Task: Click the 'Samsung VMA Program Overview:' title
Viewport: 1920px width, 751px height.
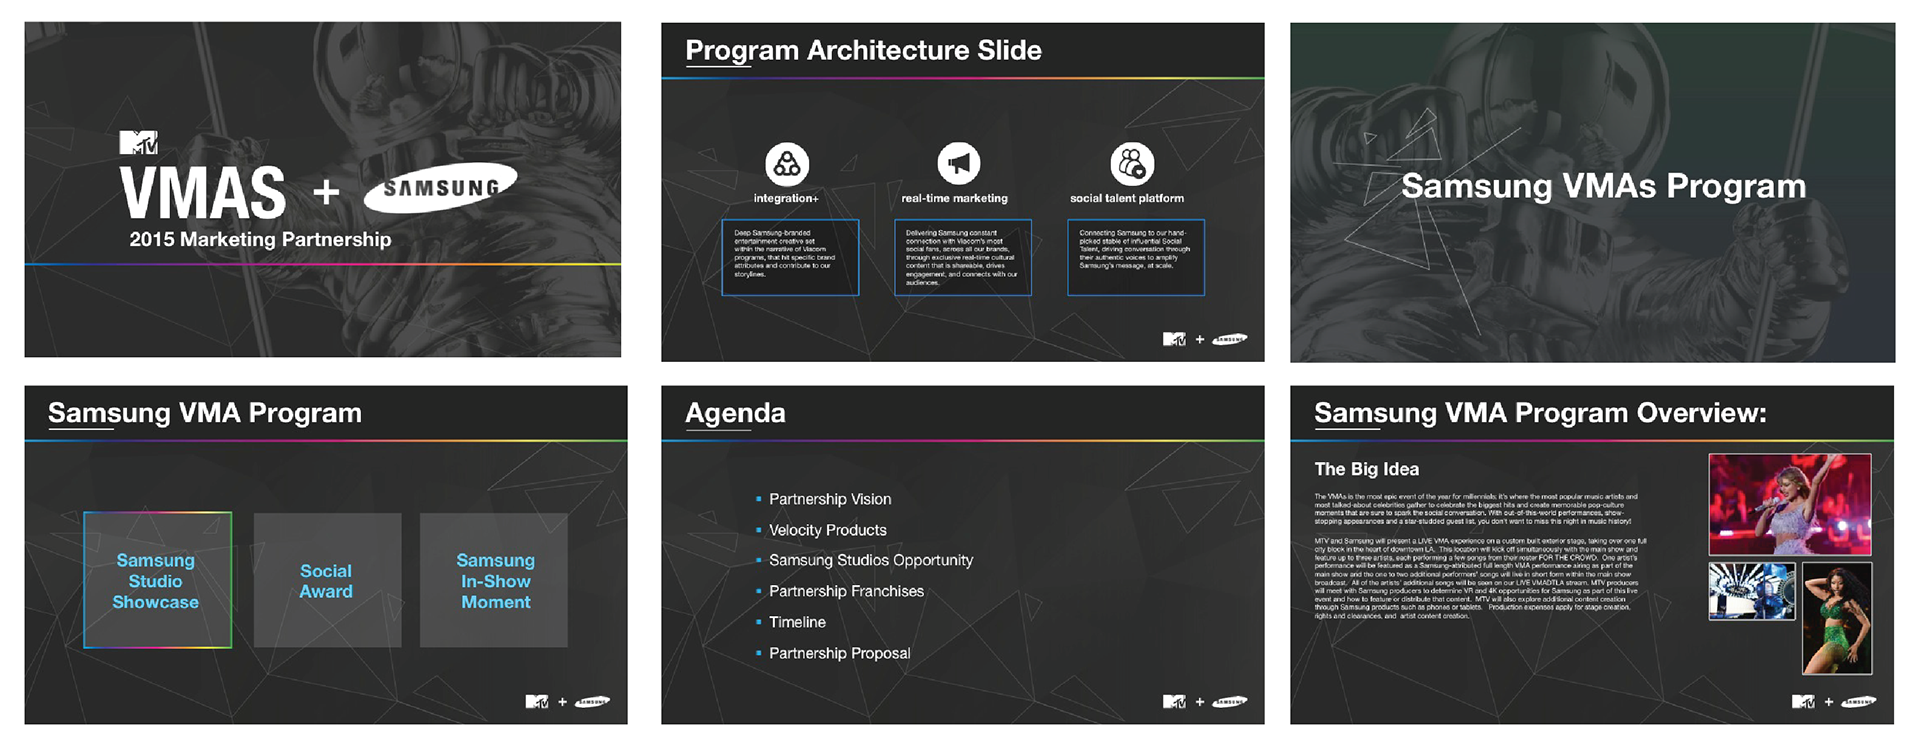Action: tap(1540, 413)
